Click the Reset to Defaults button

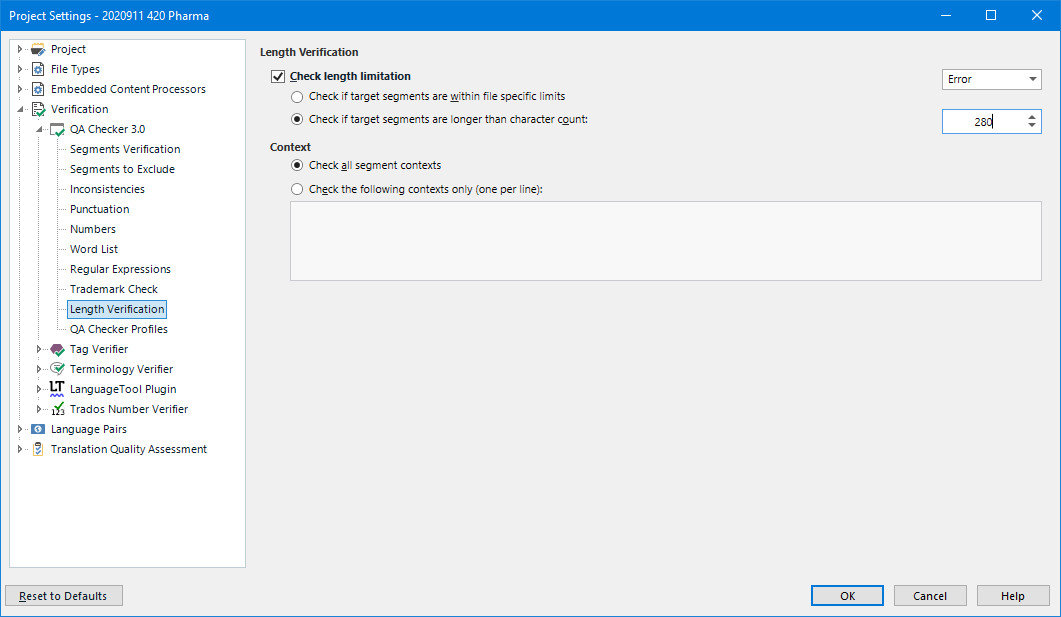(x=63, y=595)
